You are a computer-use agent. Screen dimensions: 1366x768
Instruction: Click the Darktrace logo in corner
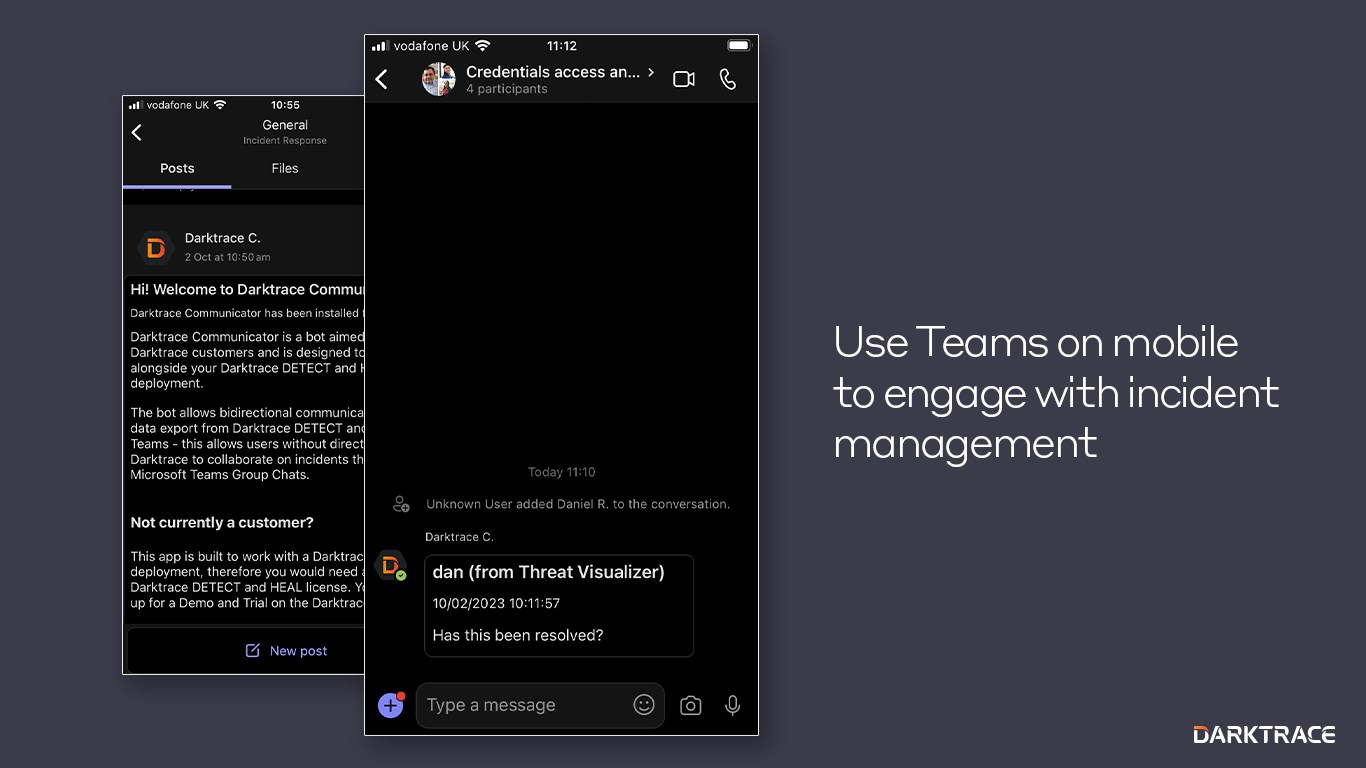click(1264, 735)
